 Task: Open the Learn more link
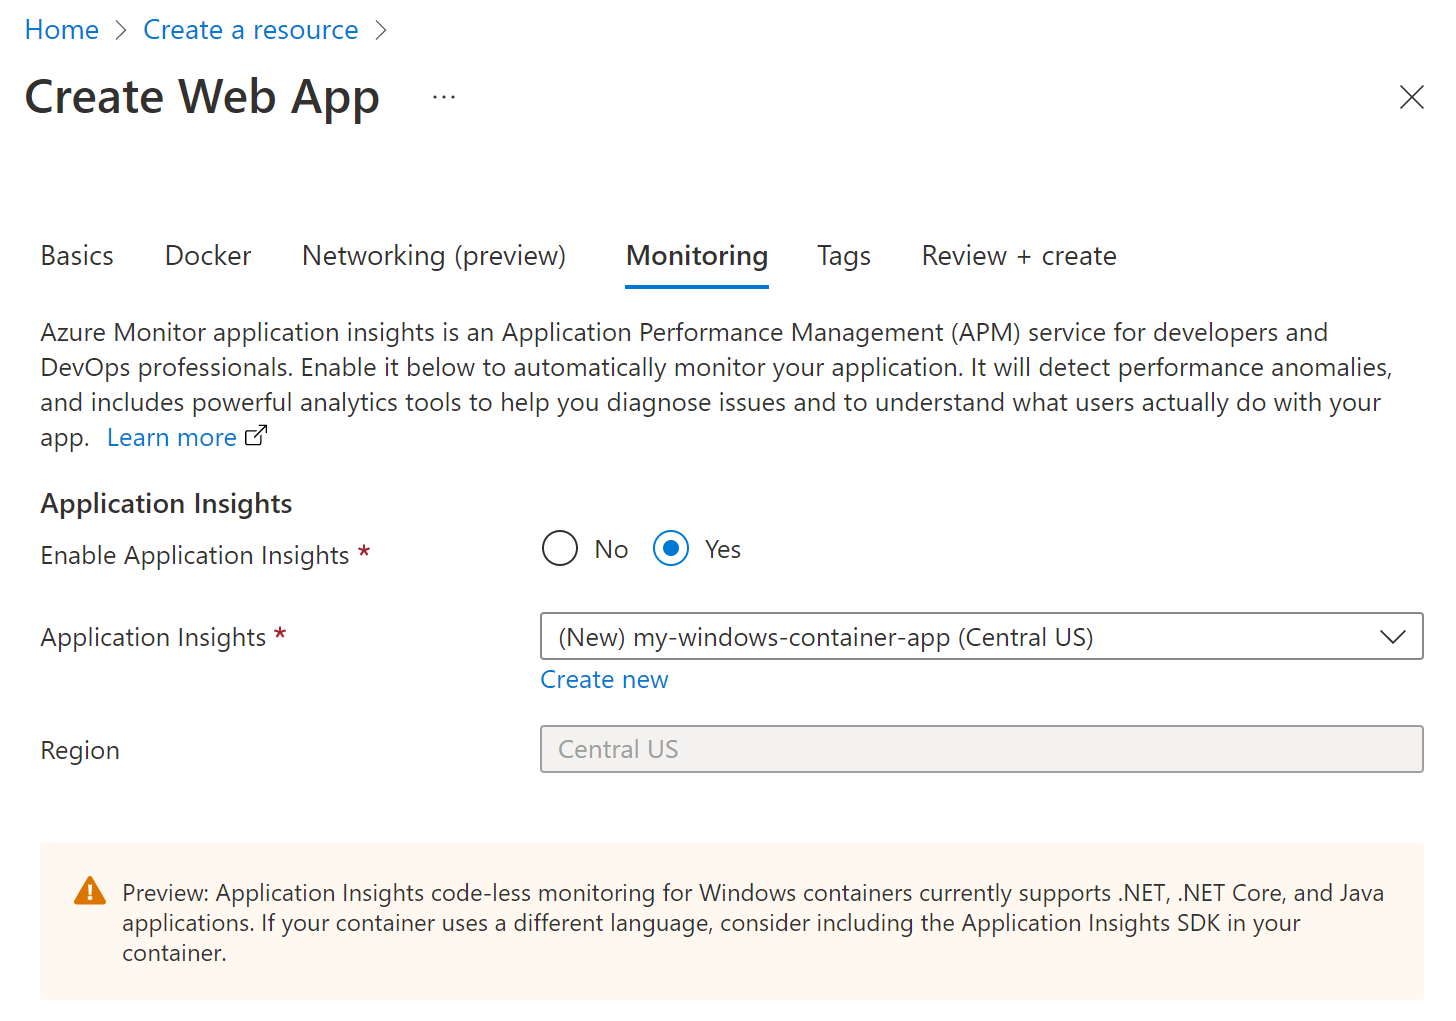[x=171, y=436]
